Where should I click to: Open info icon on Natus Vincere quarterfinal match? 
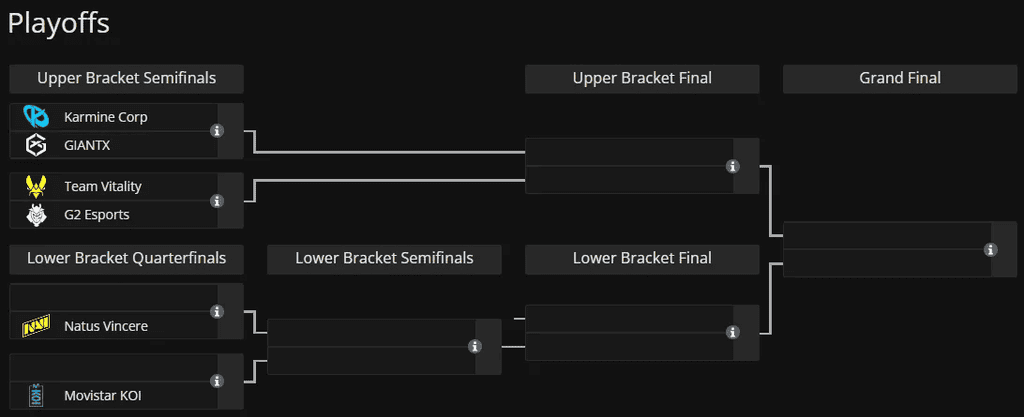point(217,311)
